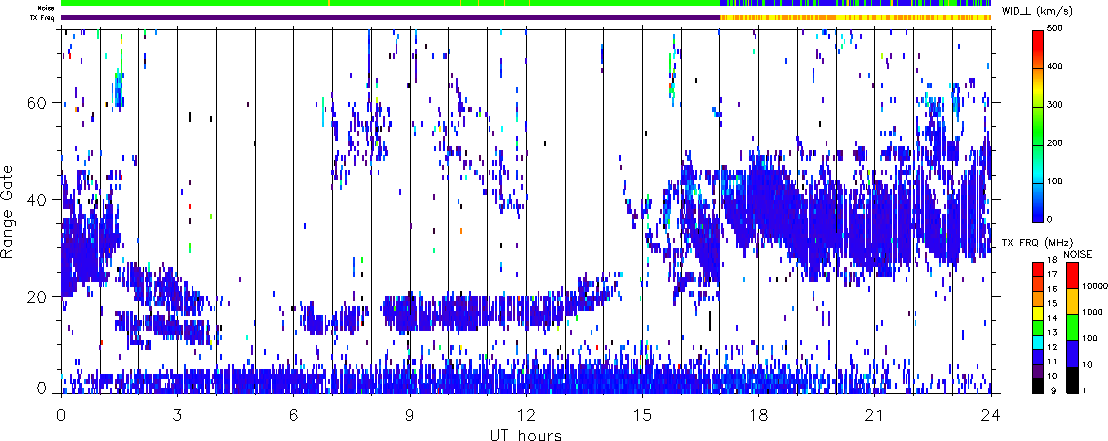Screen dimensions: 1108x441
Task: Click the 12 tick label on the UT hours axis
Action: click(527, 415)
